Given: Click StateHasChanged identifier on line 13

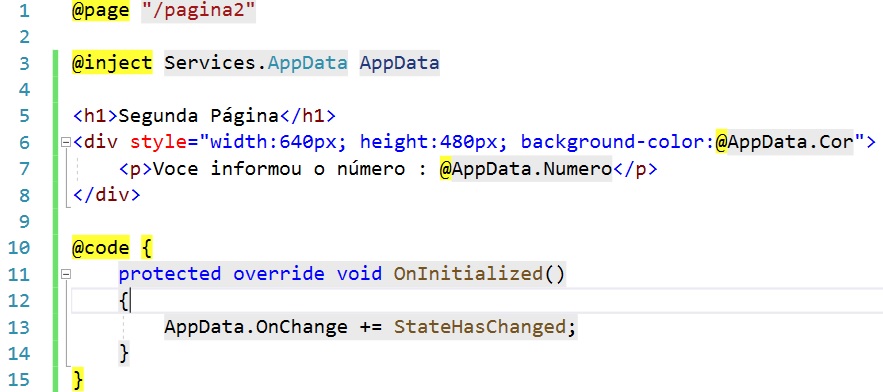Looking at the screenshot, I should tap(479, 327).
